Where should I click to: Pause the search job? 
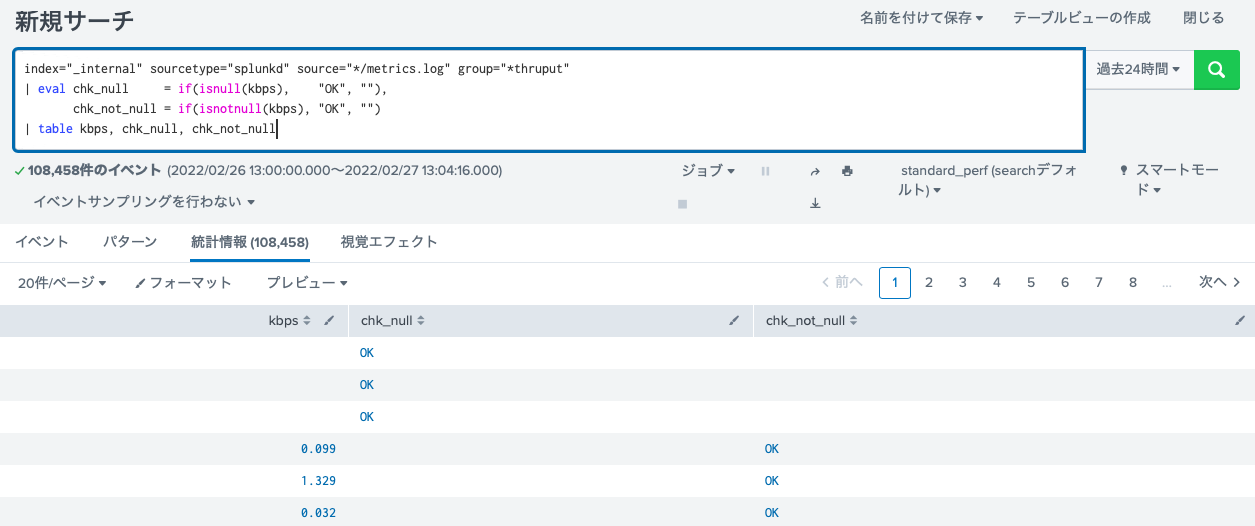(765, 171)
